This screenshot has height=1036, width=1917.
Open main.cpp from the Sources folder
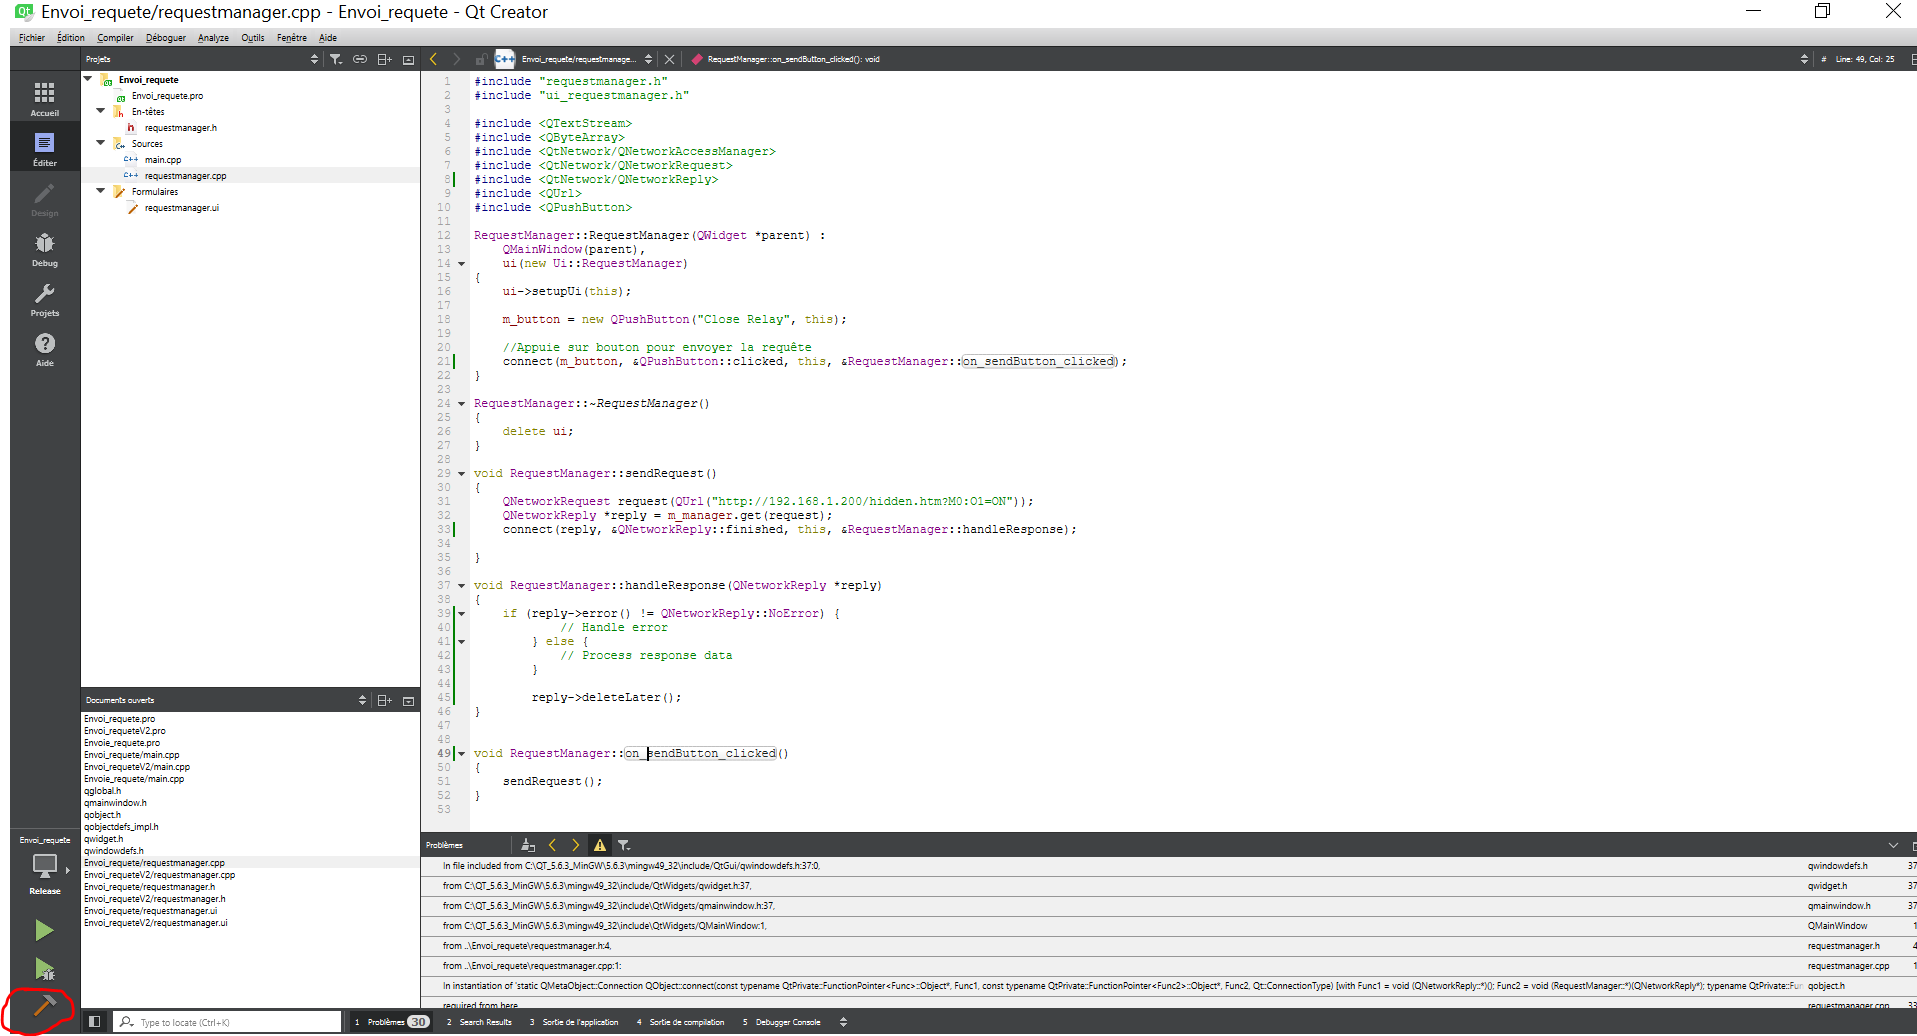click(x=162, y=160)
